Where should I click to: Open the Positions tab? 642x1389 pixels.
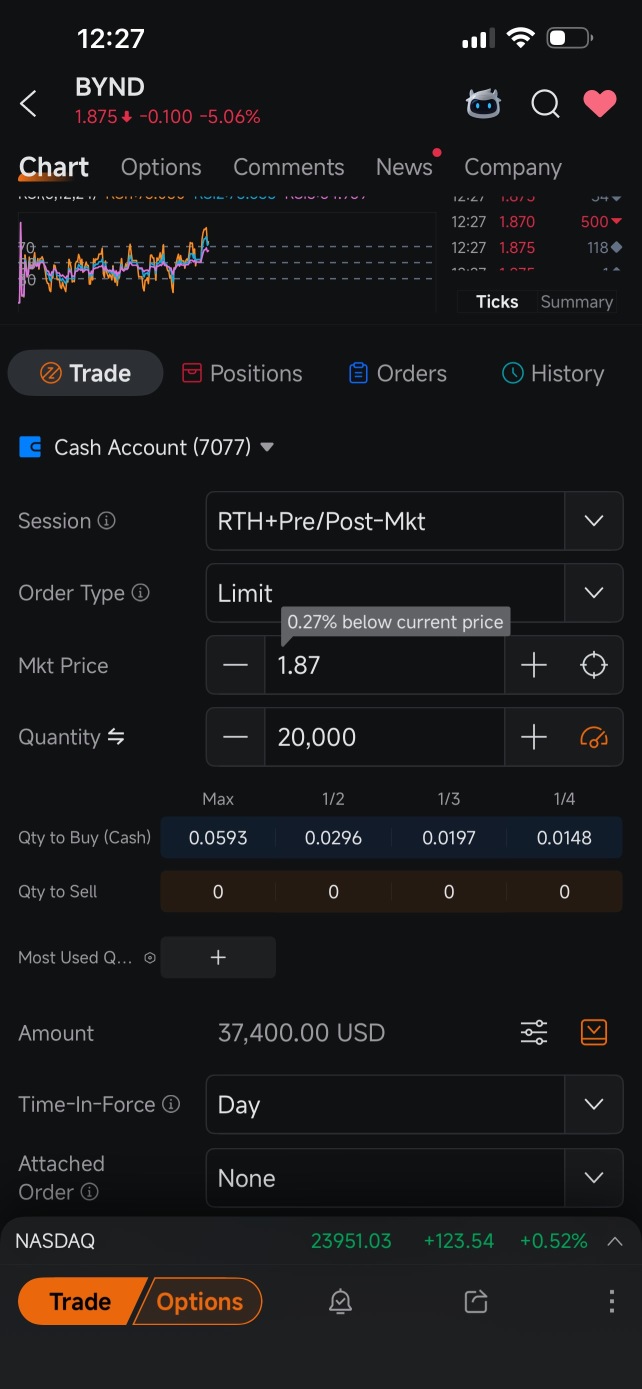click(x=242, y=373)
